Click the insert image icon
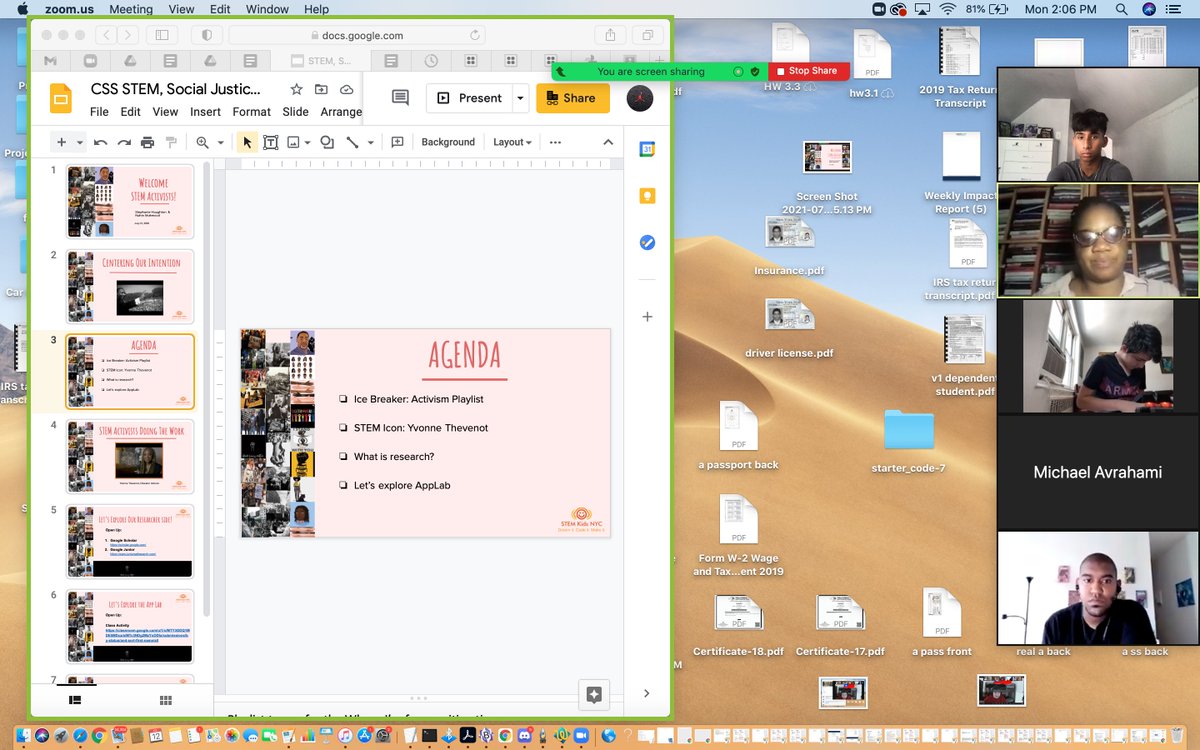Viewport: 1200px width, 750px height. (294, 142)
